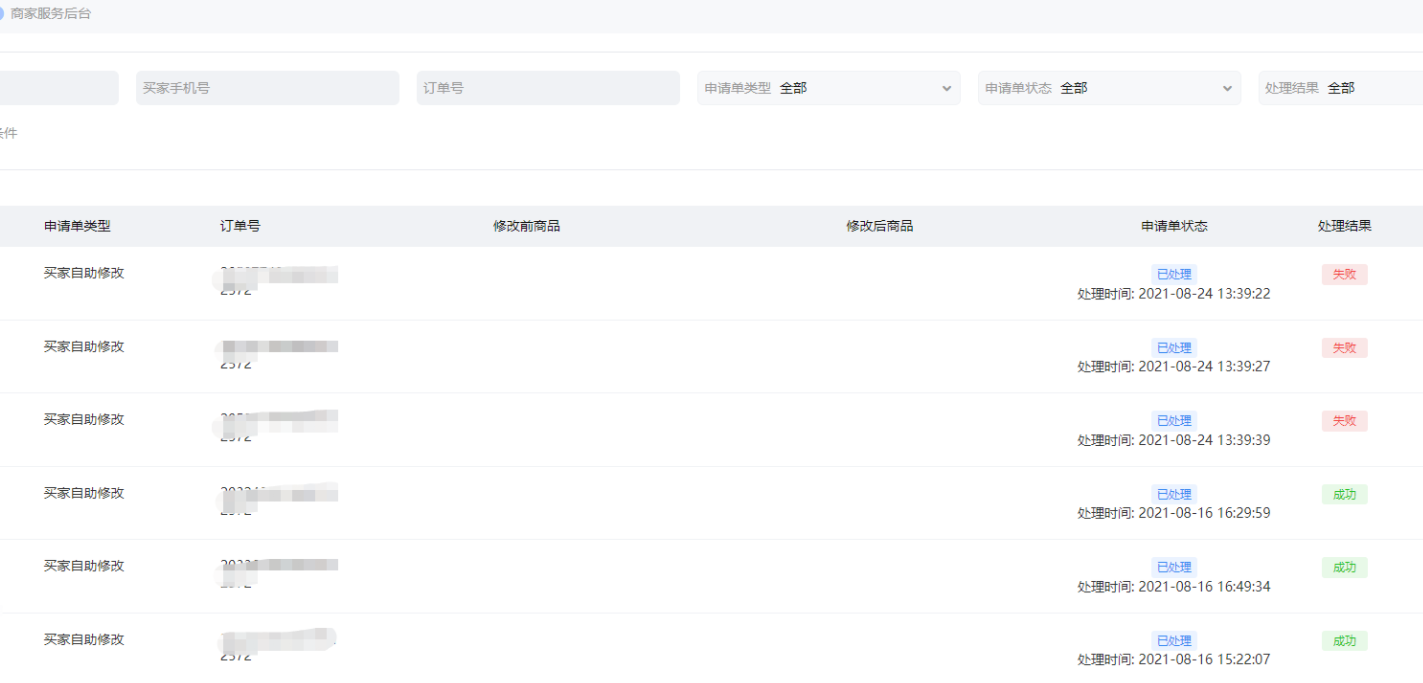
Task: Click 成功 tag for 16:29:59 request
Action: (x=1344, y=494)
